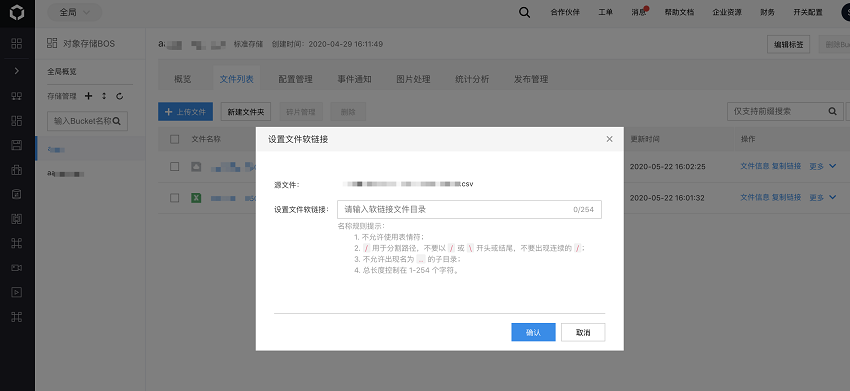
Task: Click the magnifier in the 仅支持前缀搜索 box
Action: [833, 111]
